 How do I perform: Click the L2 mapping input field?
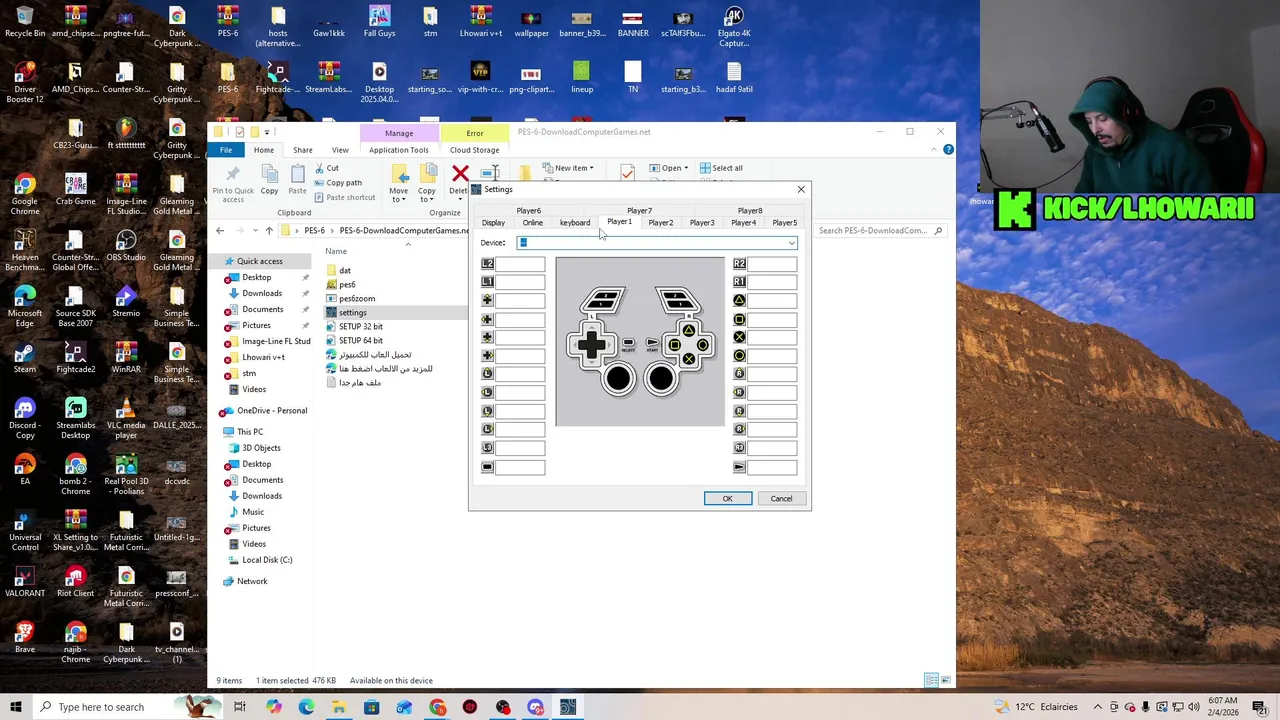(x=520, y=264)
